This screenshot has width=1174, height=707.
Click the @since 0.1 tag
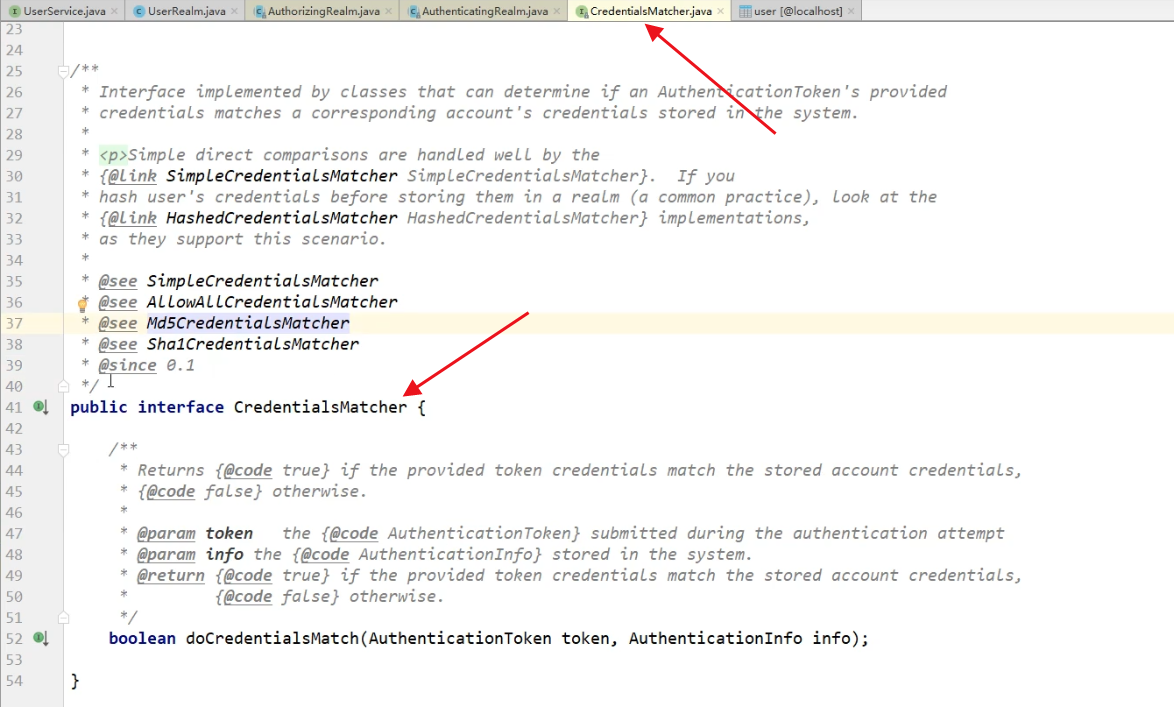click(x=147, y=365)
